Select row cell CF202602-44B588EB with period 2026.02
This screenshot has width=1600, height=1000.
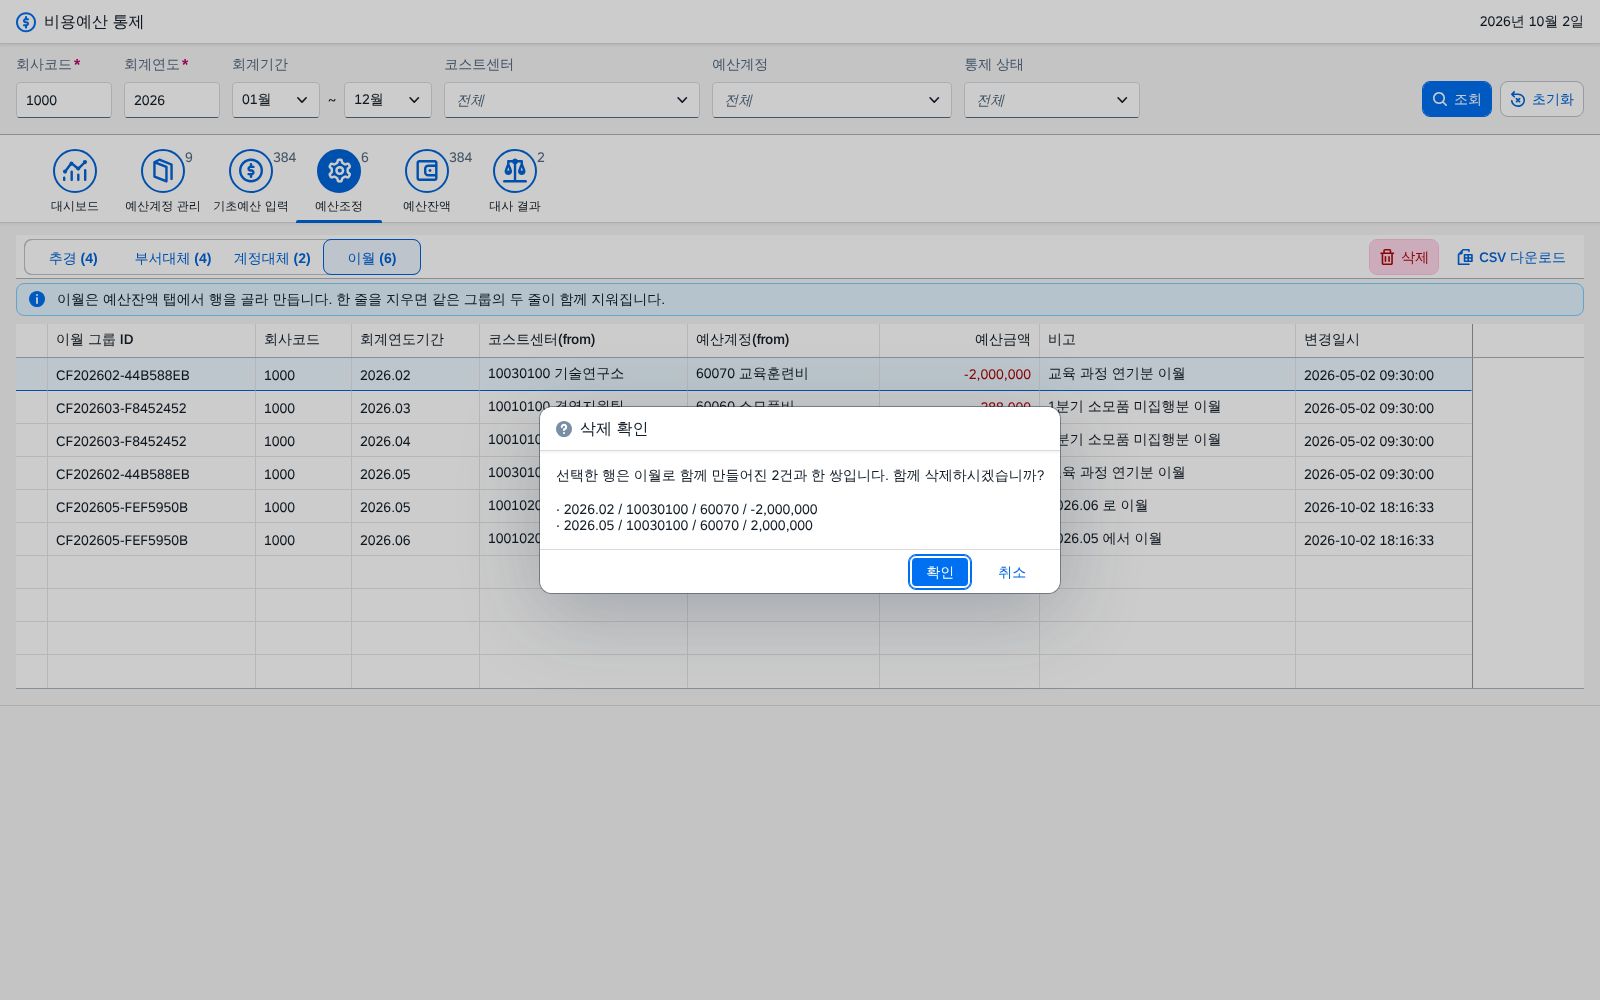pyautogui.click(x=152, y=375)
